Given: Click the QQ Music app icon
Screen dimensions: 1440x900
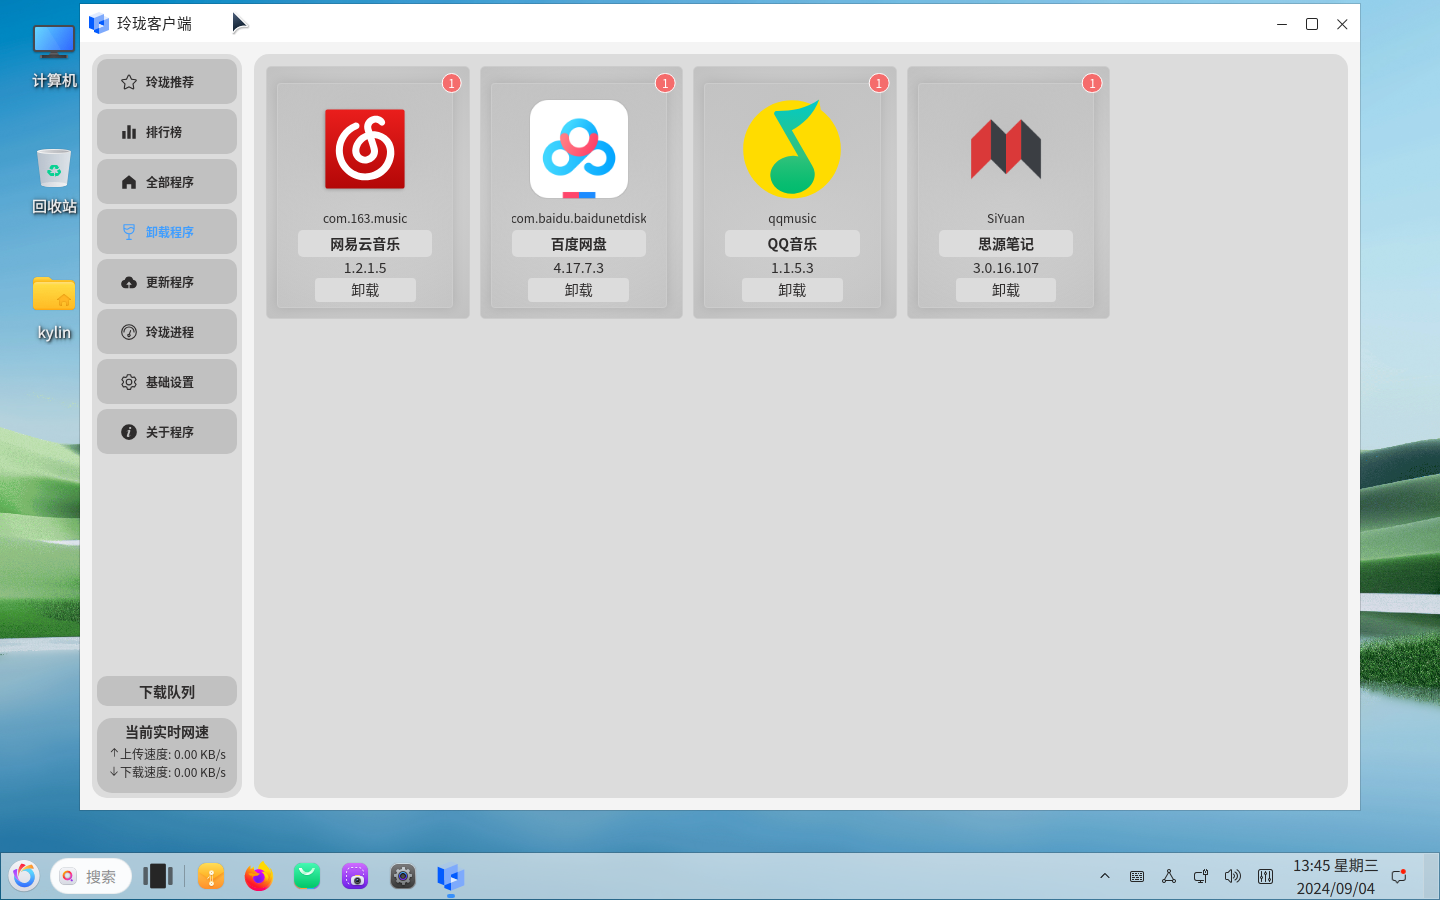Looking at the screenshot, I should click(x=792, y=148).
